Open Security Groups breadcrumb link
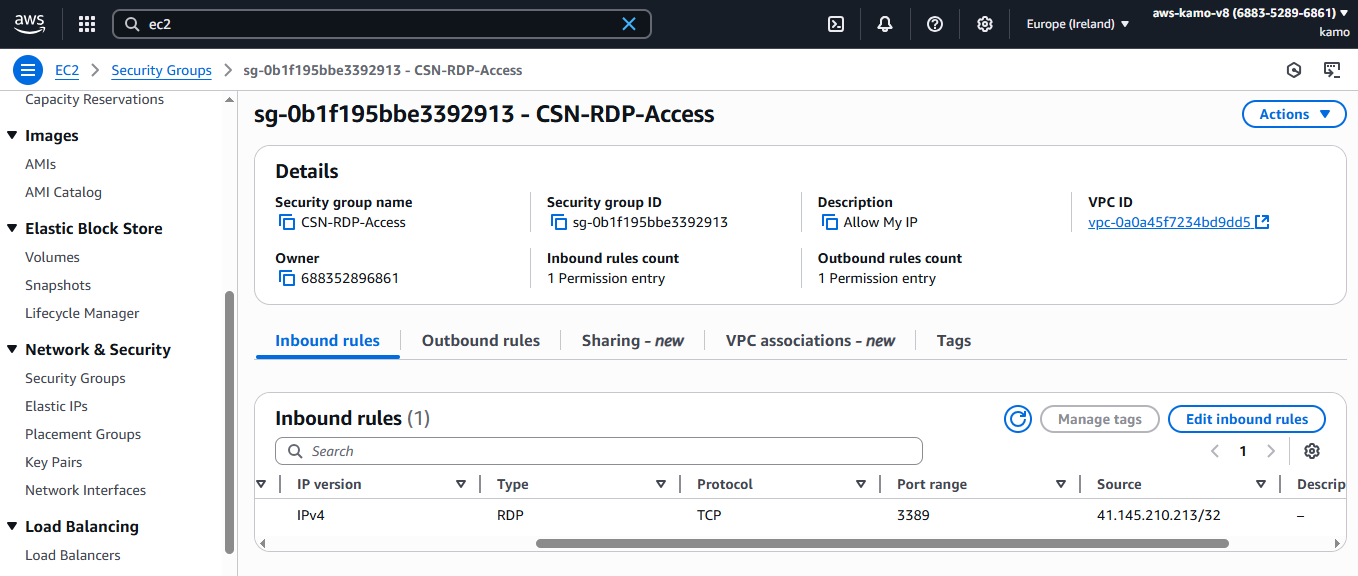1358x576 pixels. tap(161, 70)
